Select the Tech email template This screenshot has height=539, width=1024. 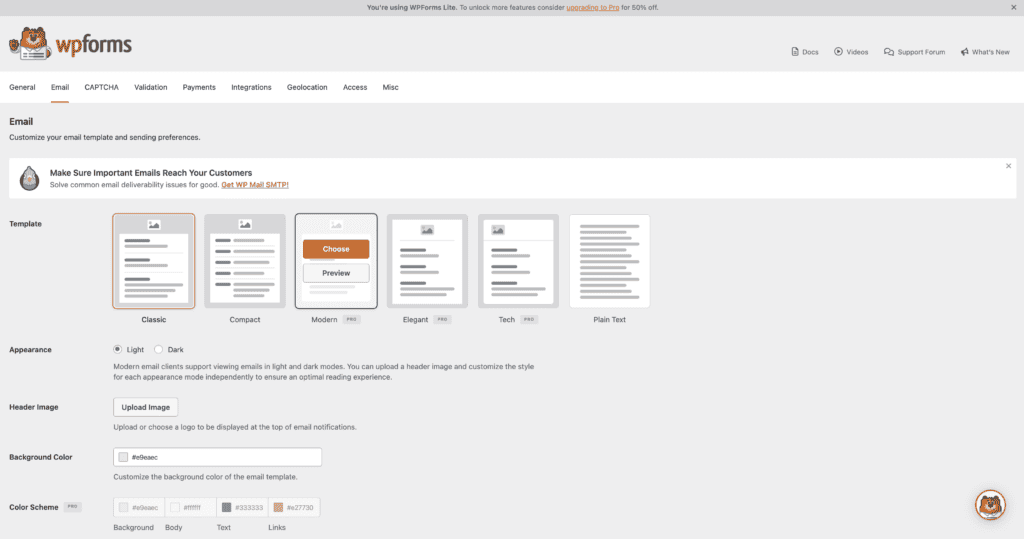pyautogui.click(x=519, y=261)
